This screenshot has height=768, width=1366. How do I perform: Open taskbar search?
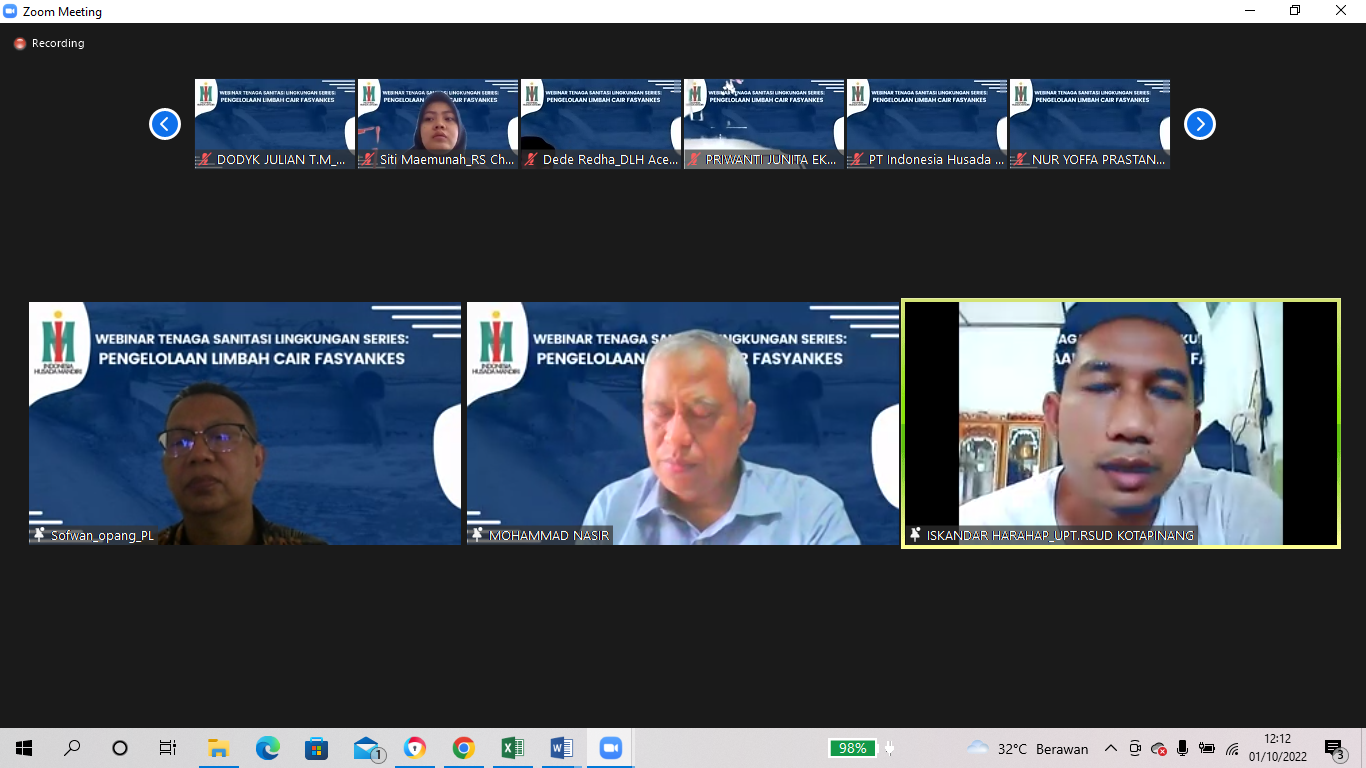click(x=72, y=748)
